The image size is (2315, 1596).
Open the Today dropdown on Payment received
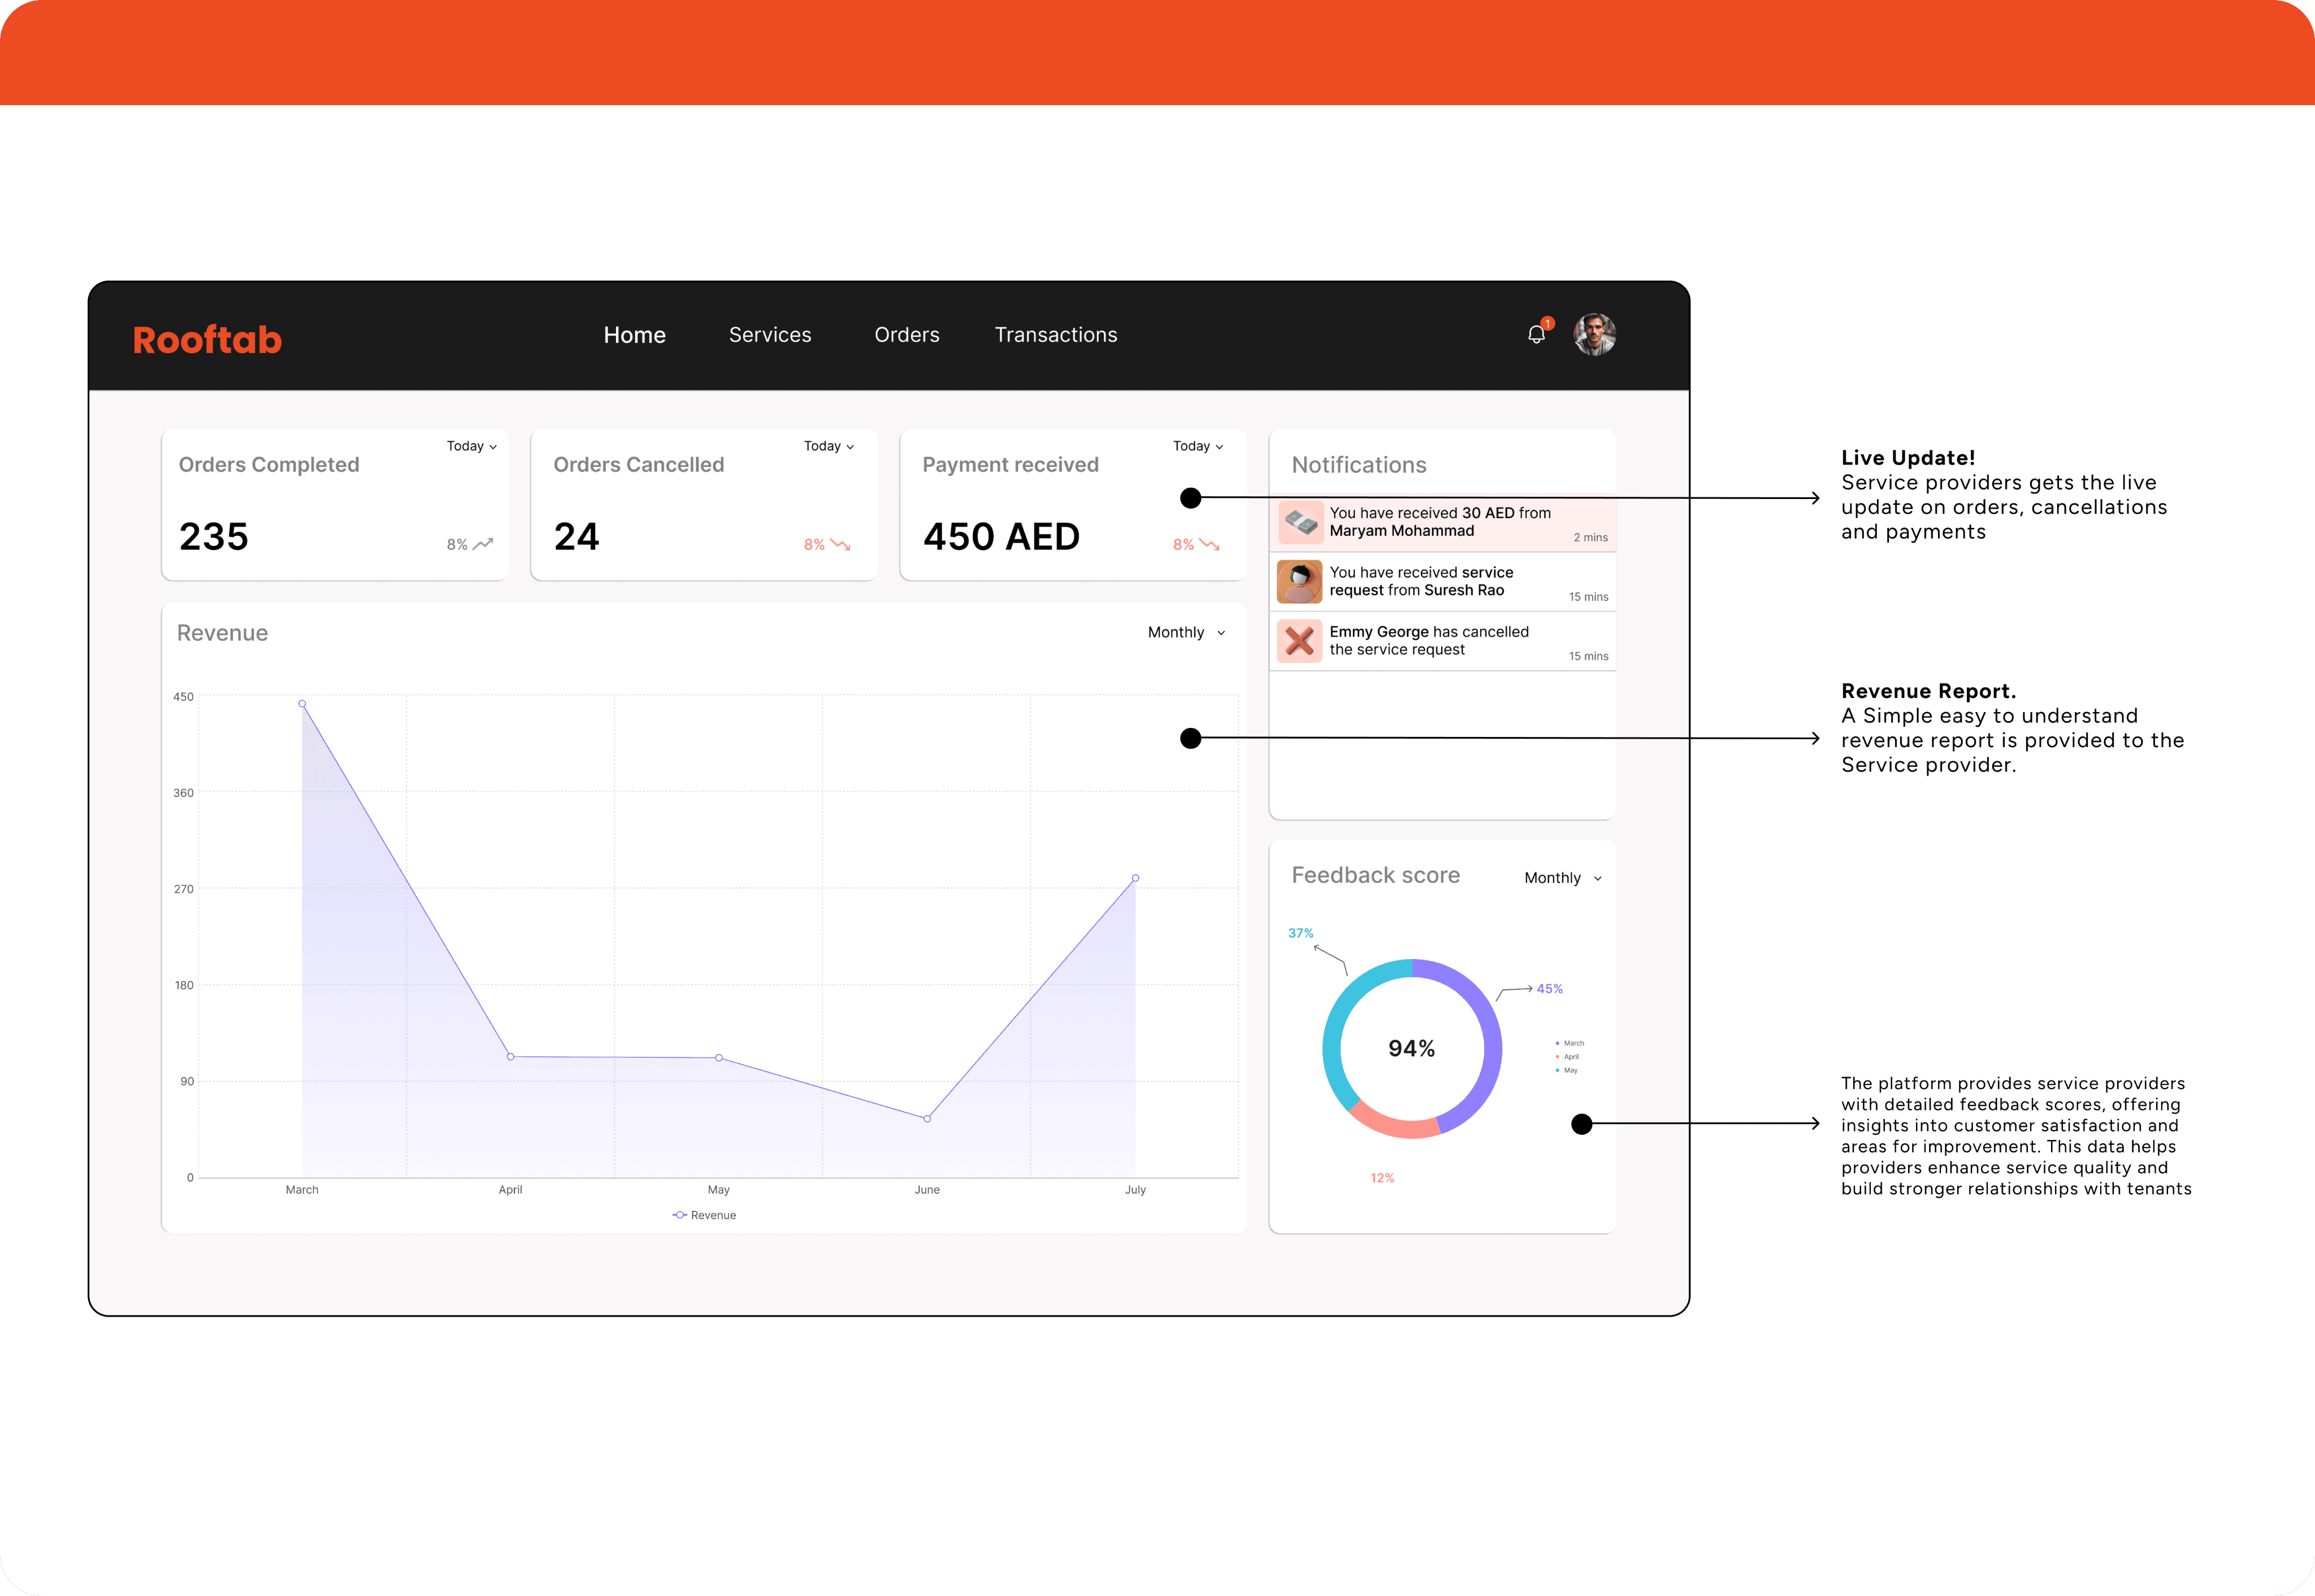point(1198,446)
